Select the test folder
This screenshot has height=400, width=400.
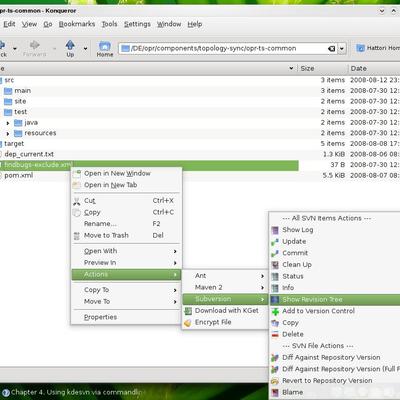coord(20,112)
